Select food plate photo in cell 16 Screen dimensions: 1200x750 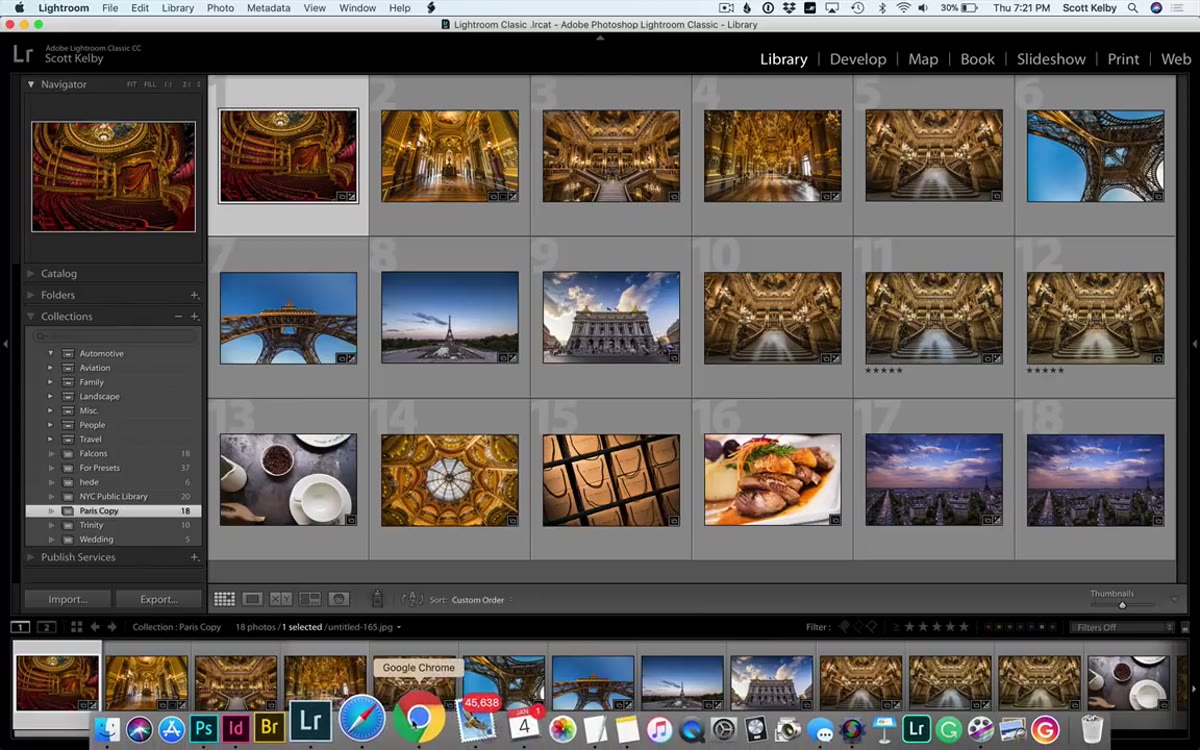pos(772,479)
